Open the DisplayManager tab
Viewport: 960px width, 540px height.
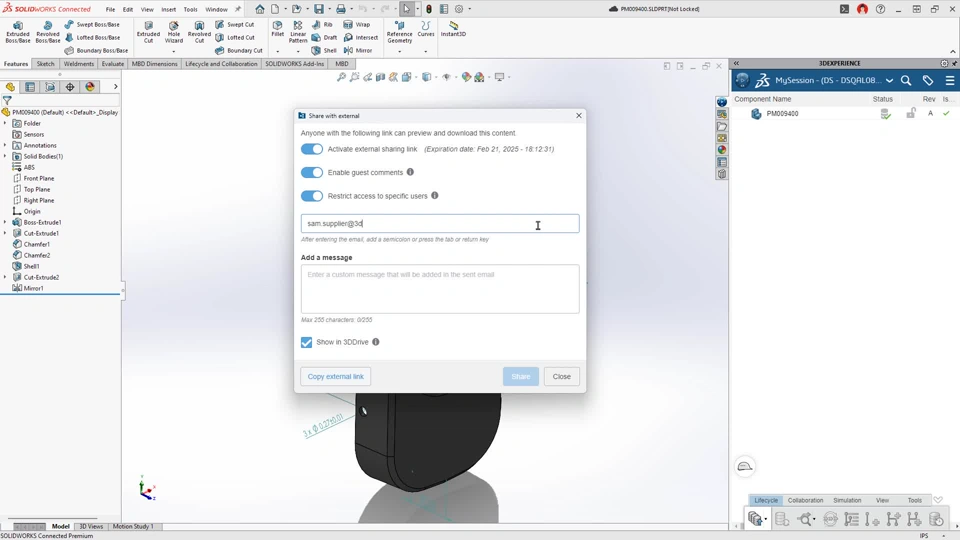[x=90, y=87]
